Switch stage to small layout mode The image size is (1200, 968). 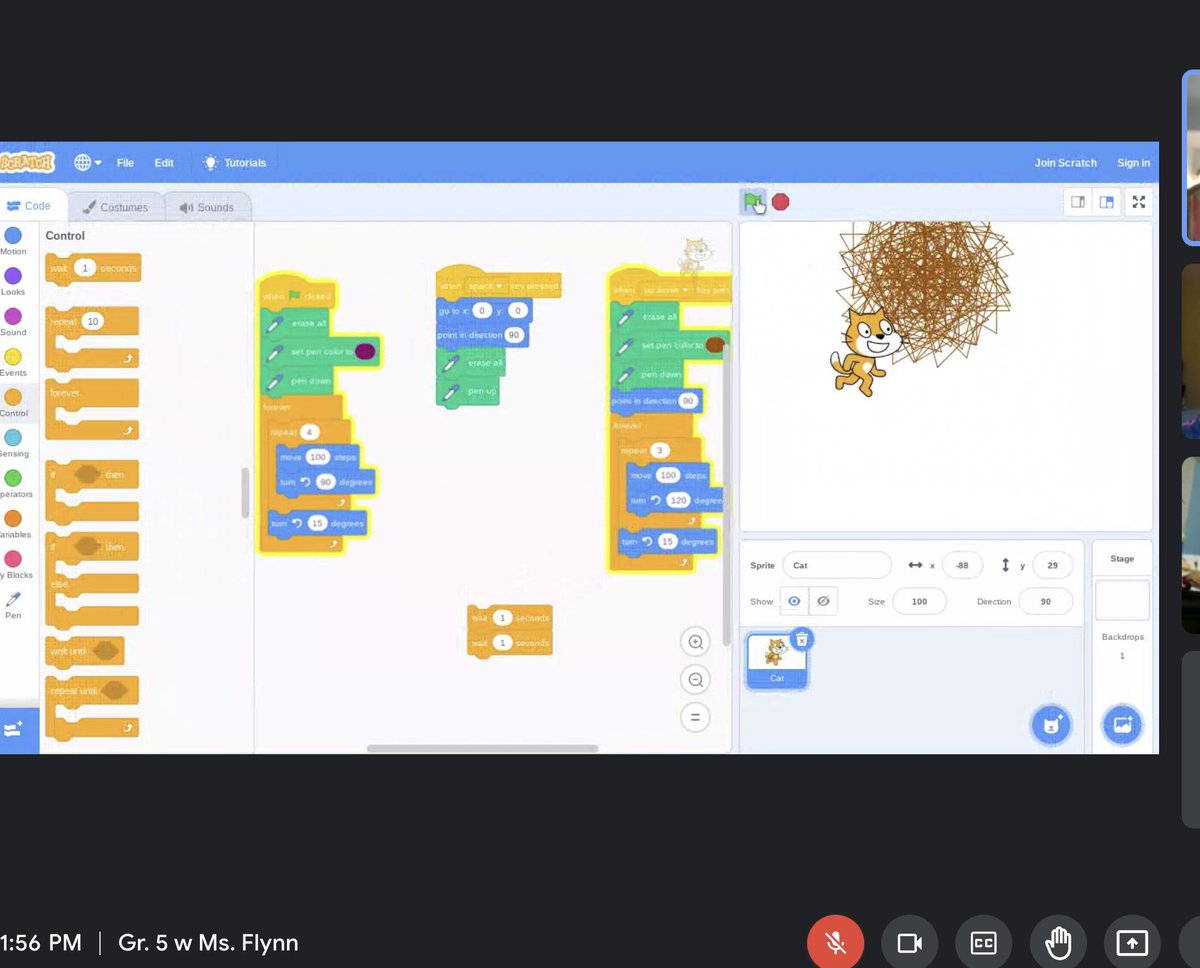[1079, 201]
